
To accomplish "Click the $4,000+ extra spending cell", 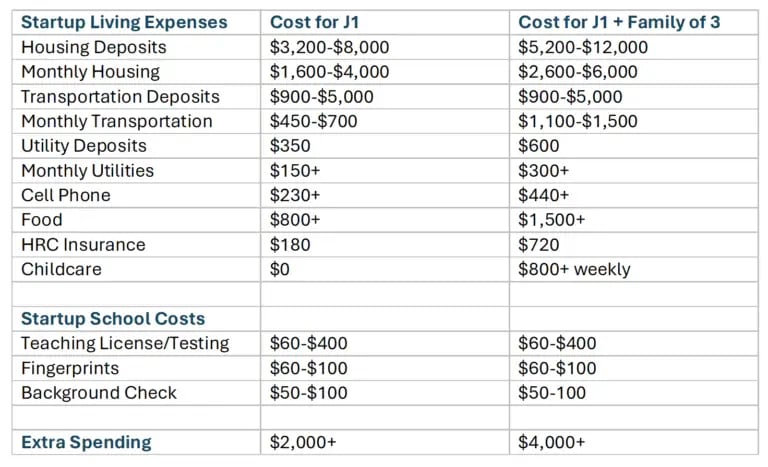I will [552, 442].
